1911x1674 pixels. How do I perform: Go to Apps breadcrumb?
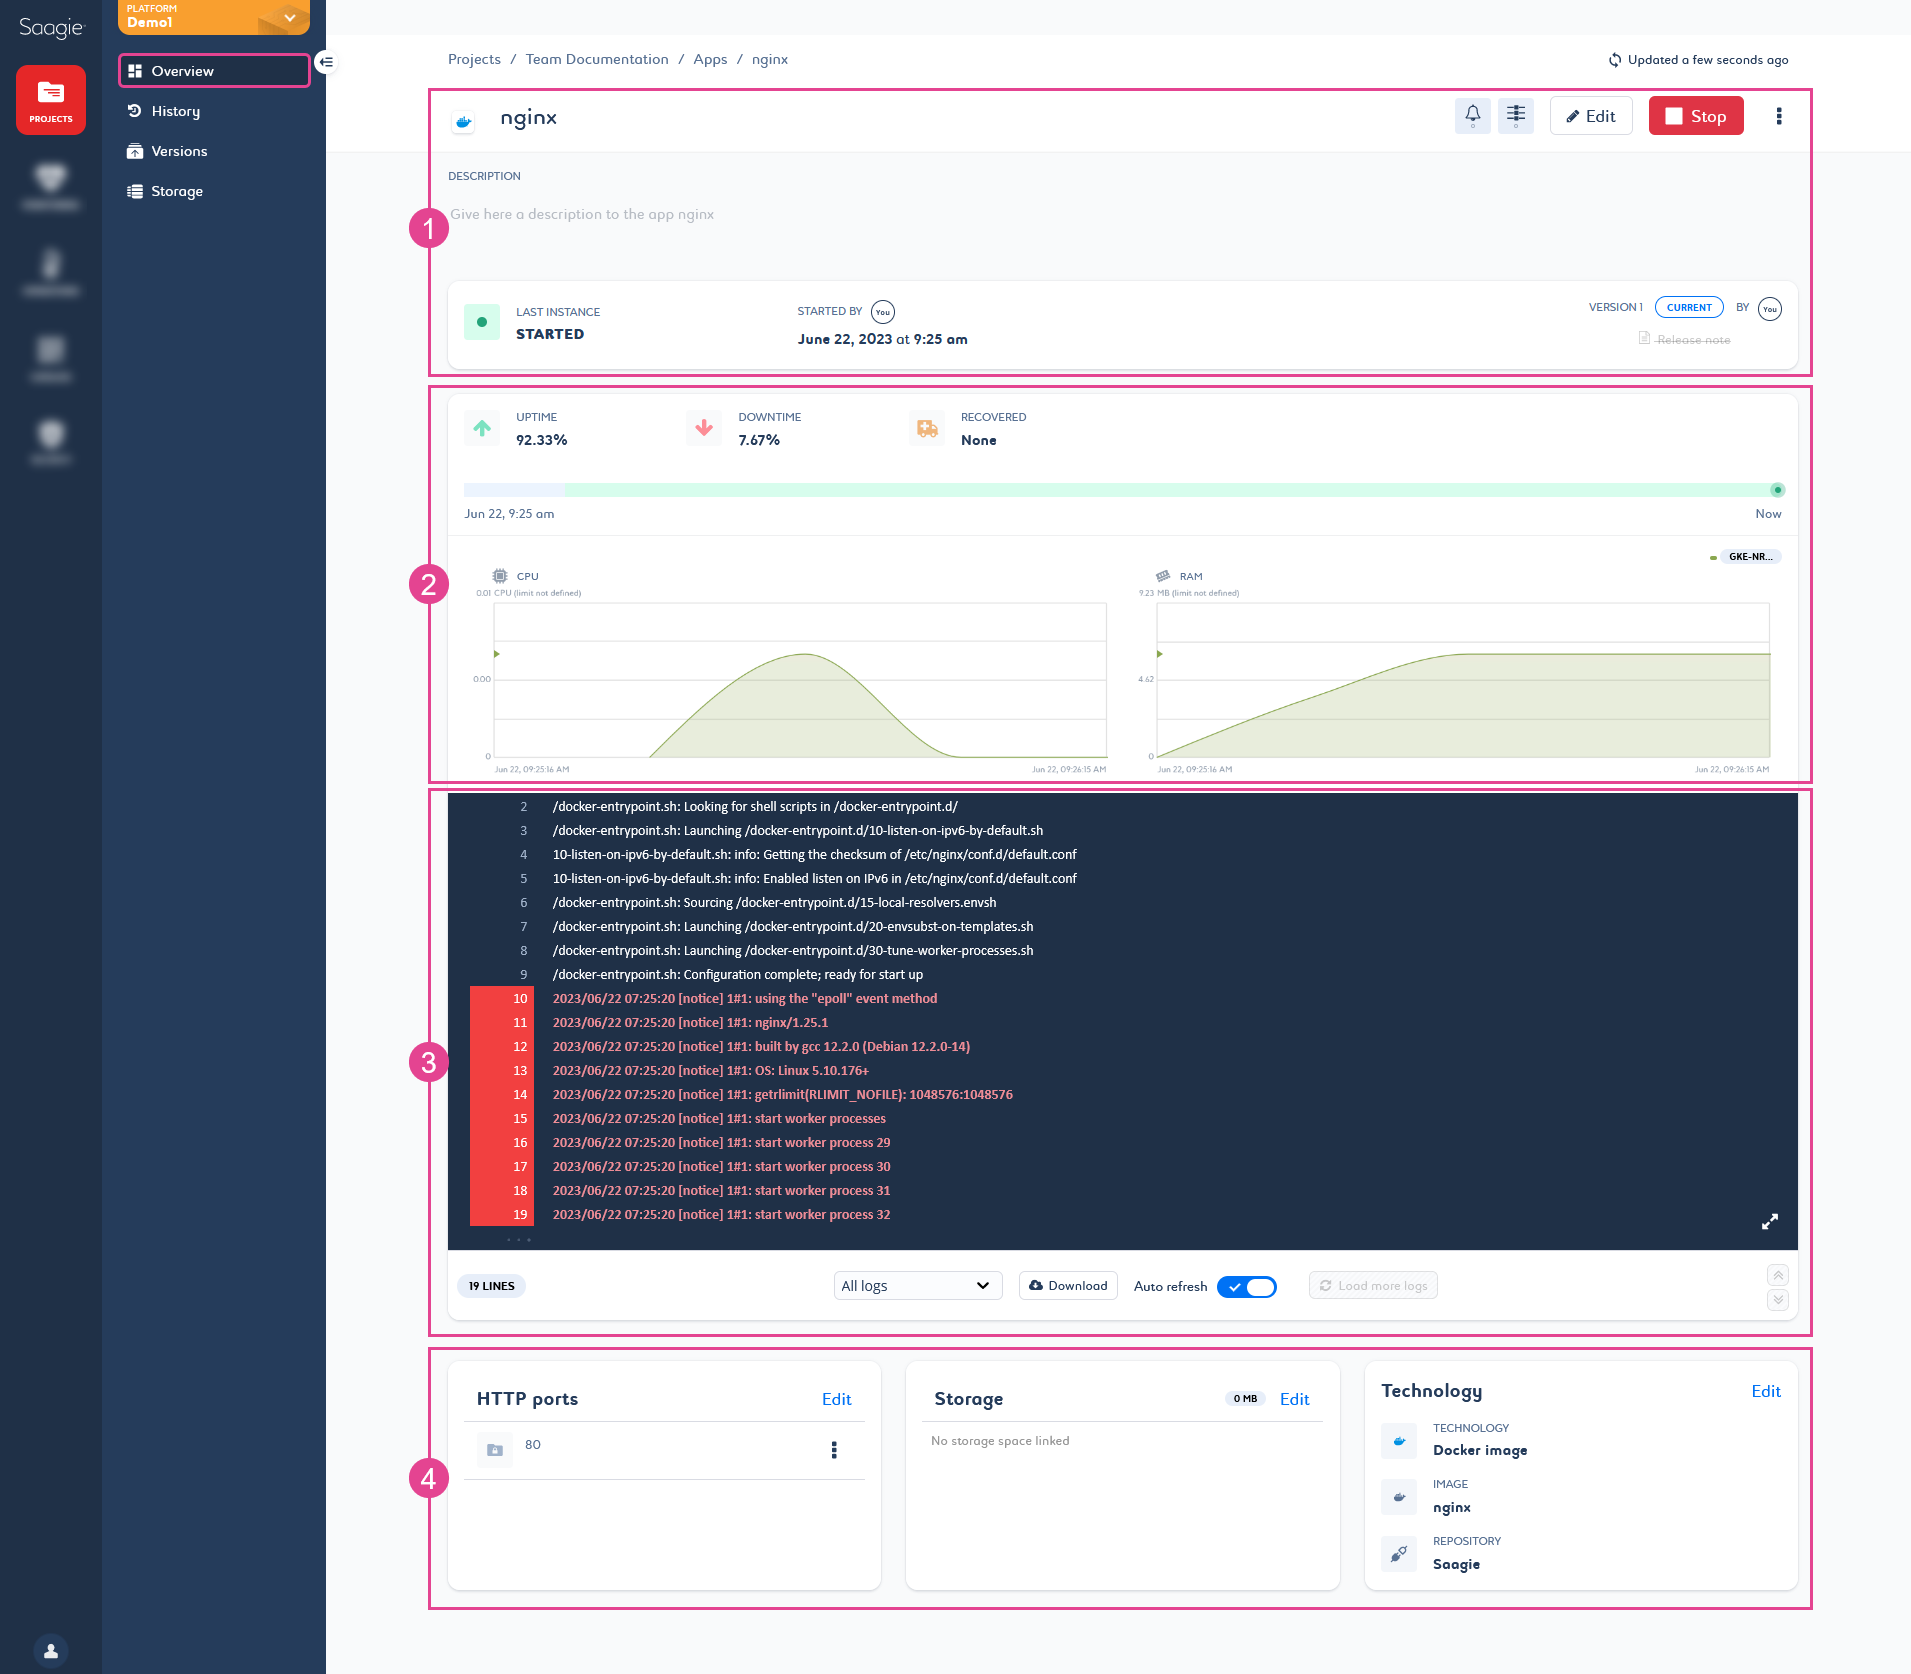pyautogui.click(x=710, y=59)
